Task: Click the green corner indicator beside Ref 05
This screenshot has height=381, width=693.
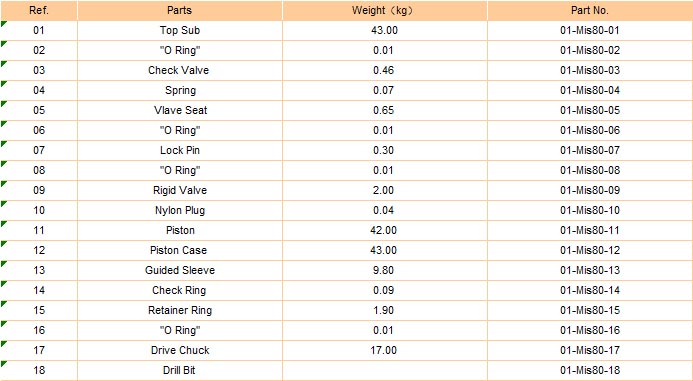Action: tap(4, 103)
